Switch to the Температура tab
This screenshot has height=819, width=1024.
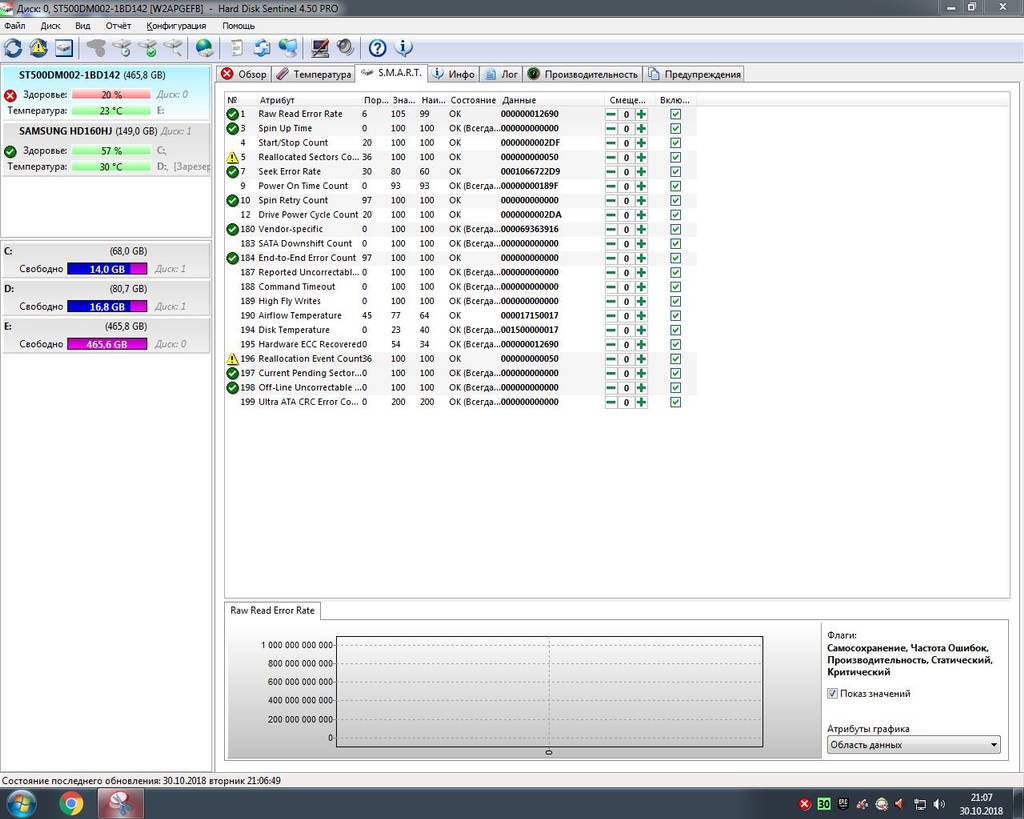[313, 74]
